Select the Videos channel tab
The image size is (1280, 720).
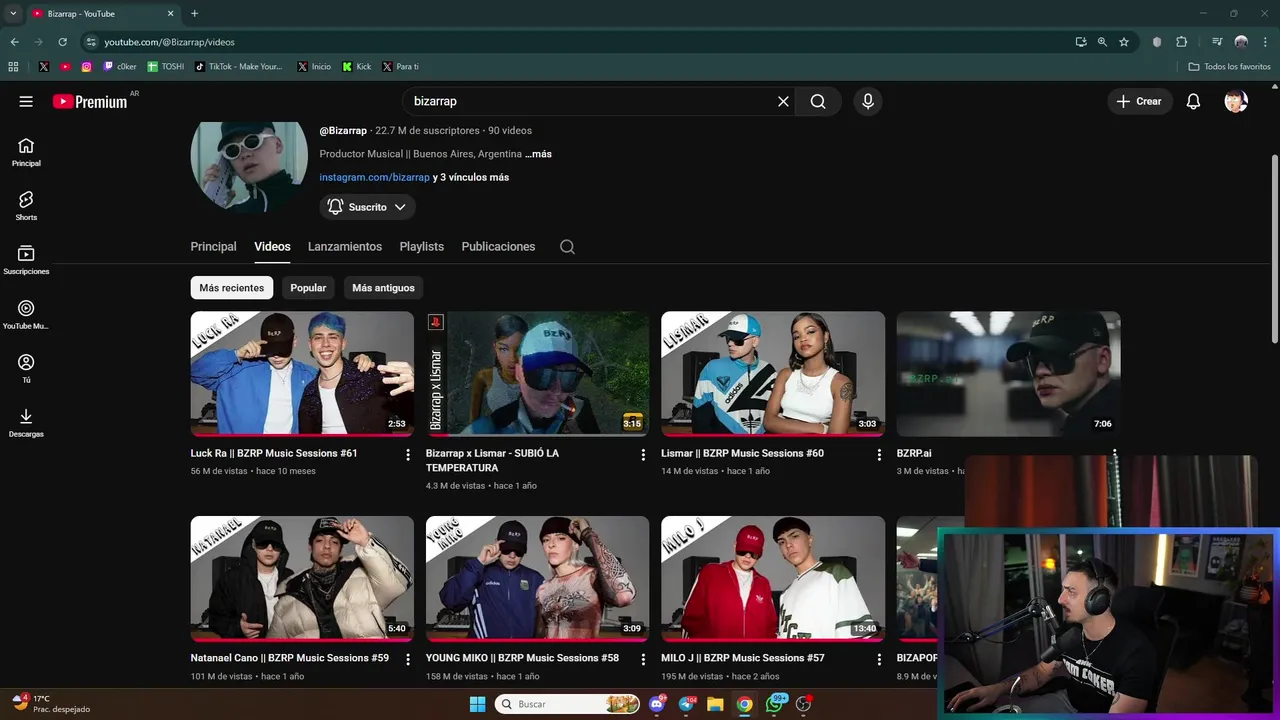pos(272,246)
